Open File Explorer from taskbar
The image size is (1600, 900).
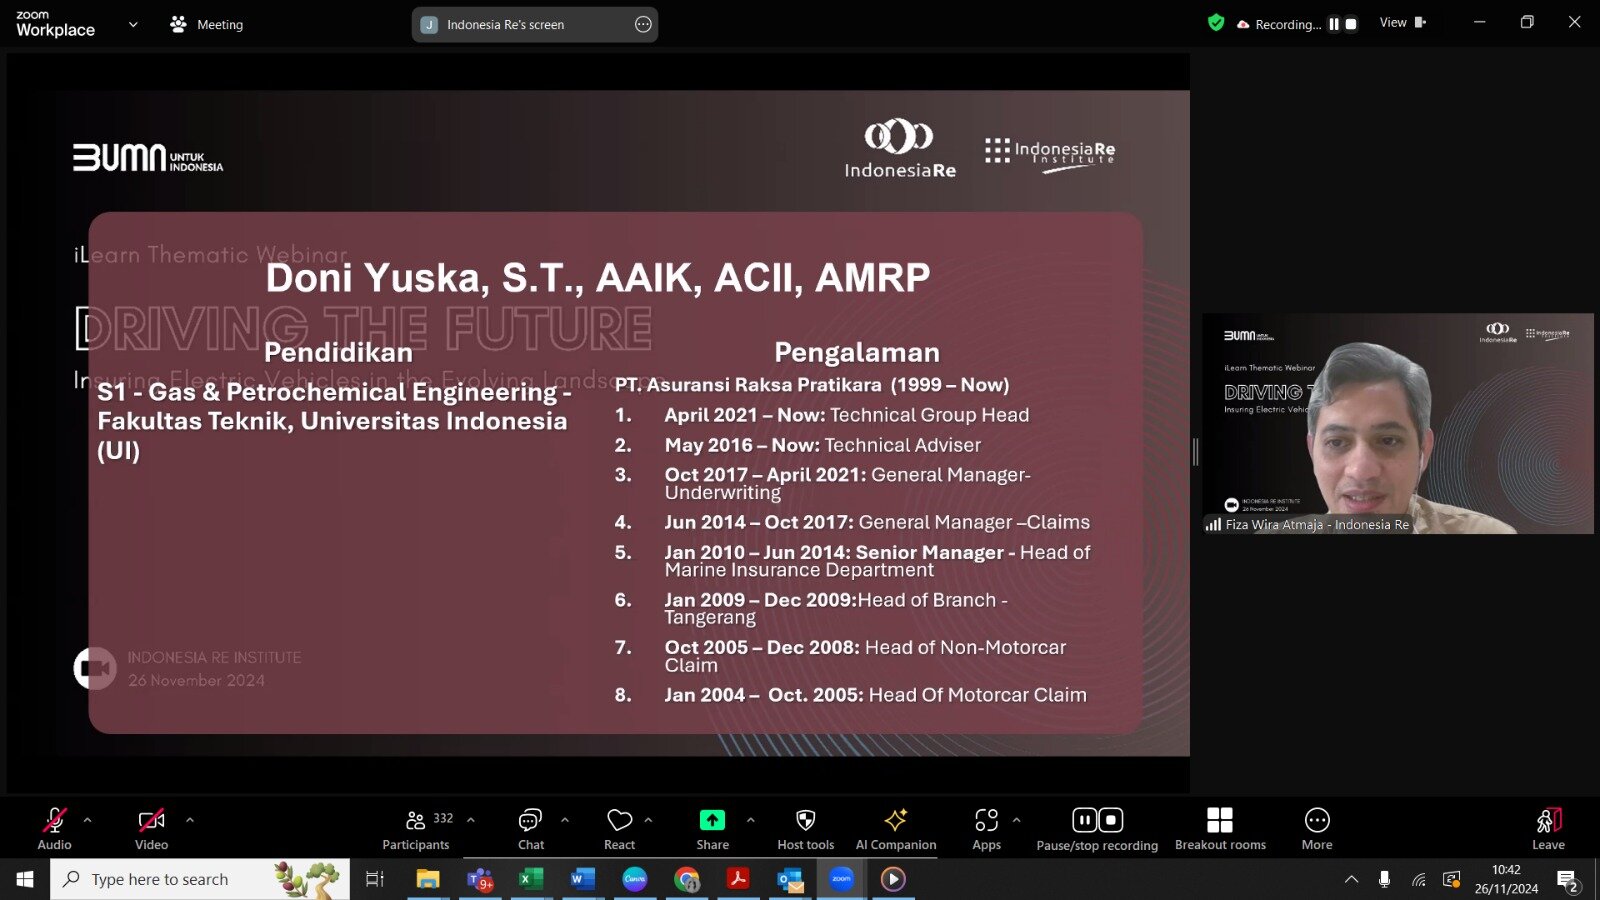[x=428, y=879]
